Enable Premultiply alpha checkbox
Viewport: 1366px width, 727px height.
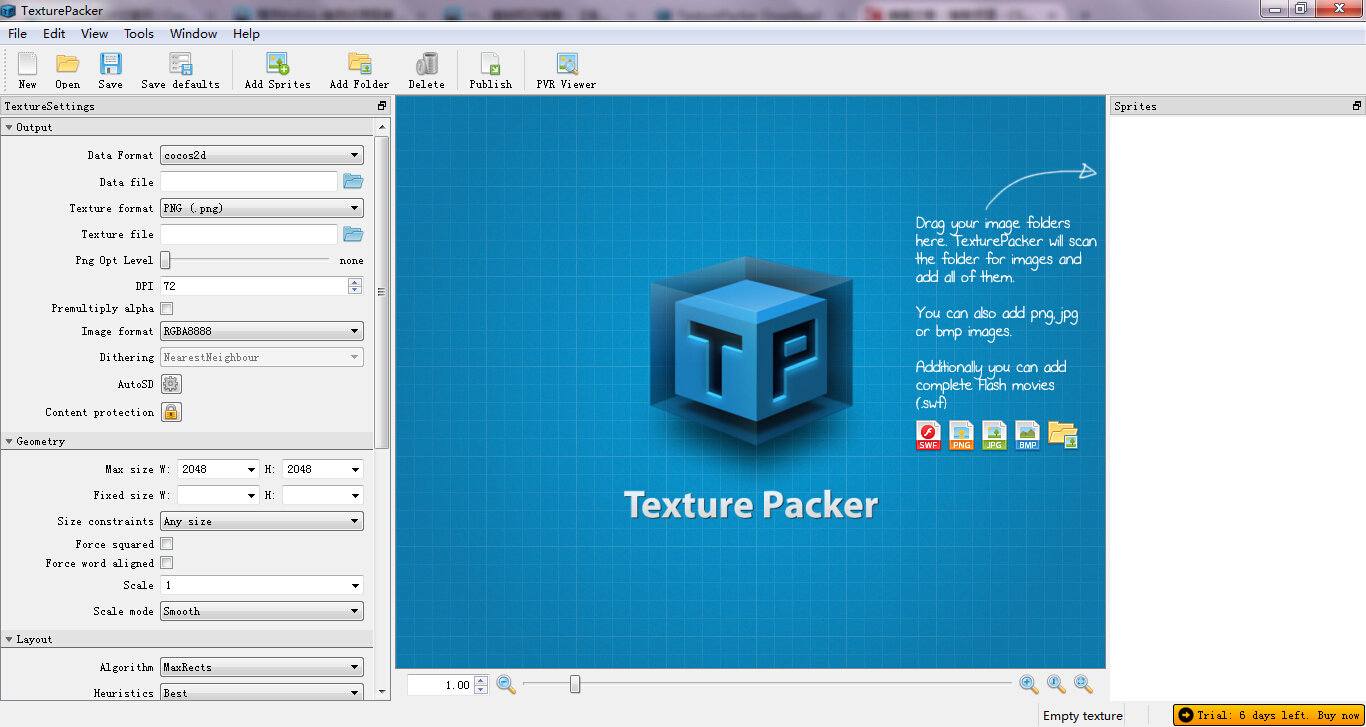click(x=167, y=308)
